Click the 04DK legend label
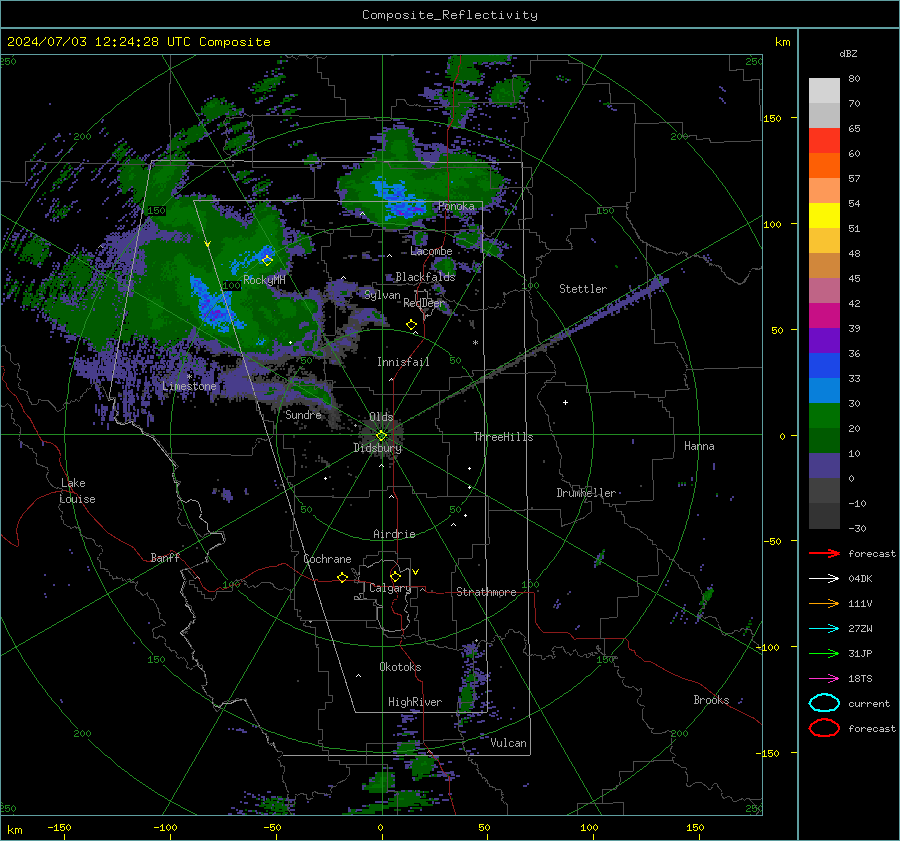Screen dimensions: 900x841 coord(860,579)
